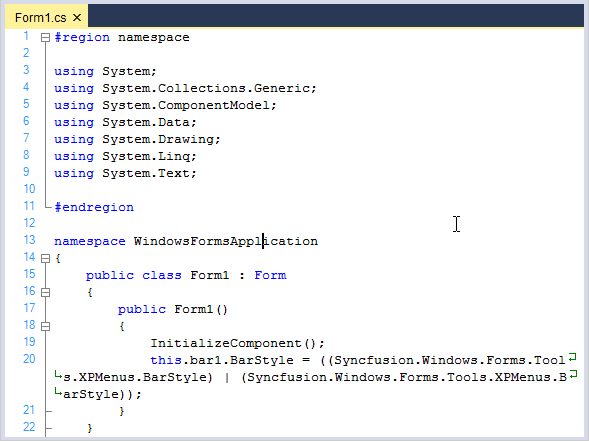Click the '#region' keyword on line 1
This screenshot has height=441, width=589.
click(x=82, y=38)
